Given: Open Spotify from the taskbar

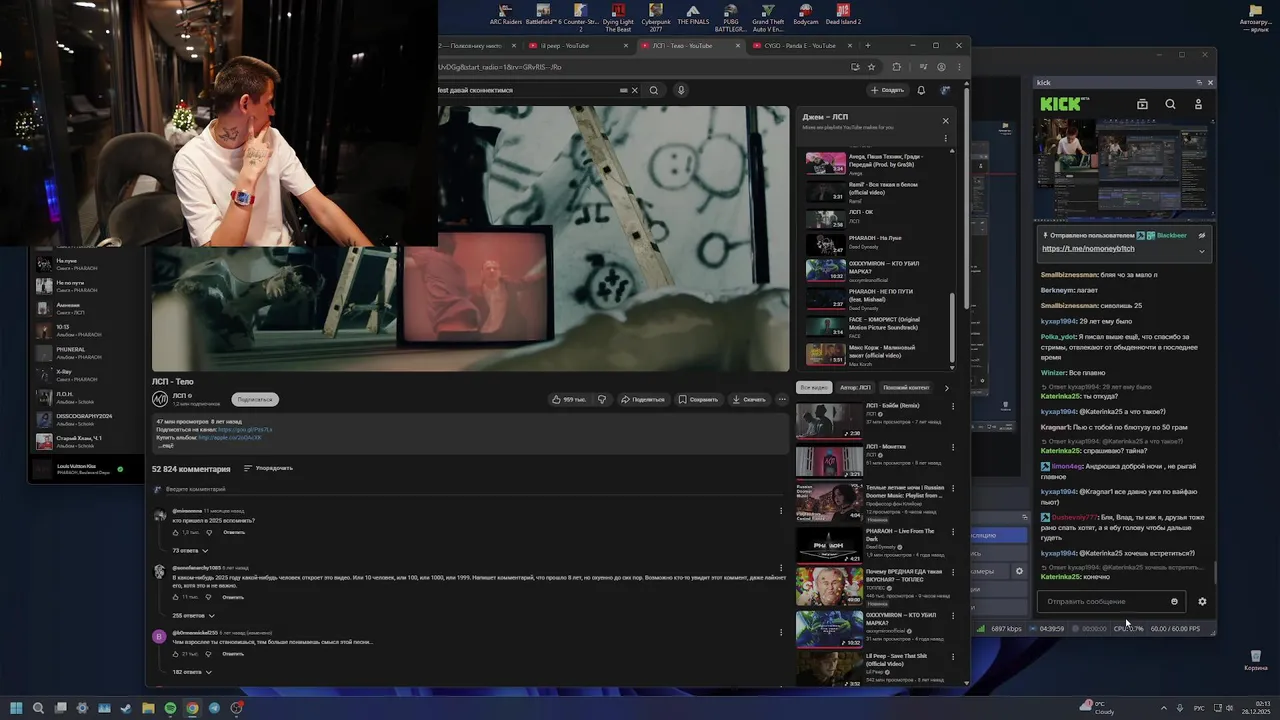Looking at the screenshot, I should pos(170,708).
